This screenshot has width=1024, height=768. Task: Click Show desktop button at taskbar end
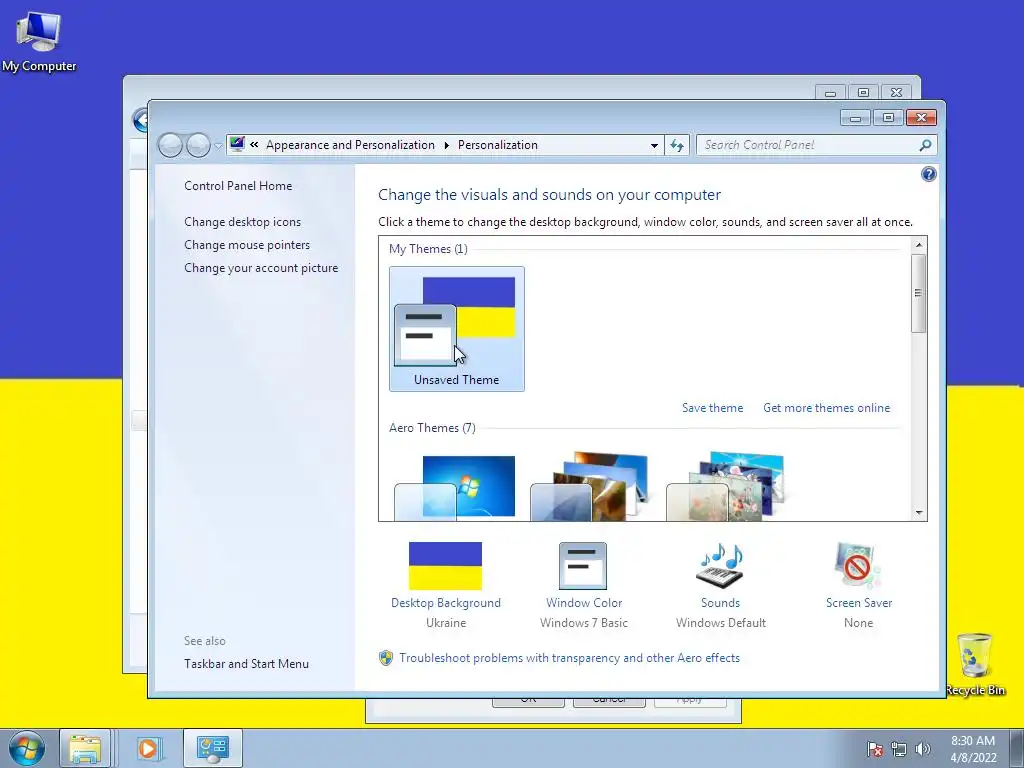point(1017,748)
